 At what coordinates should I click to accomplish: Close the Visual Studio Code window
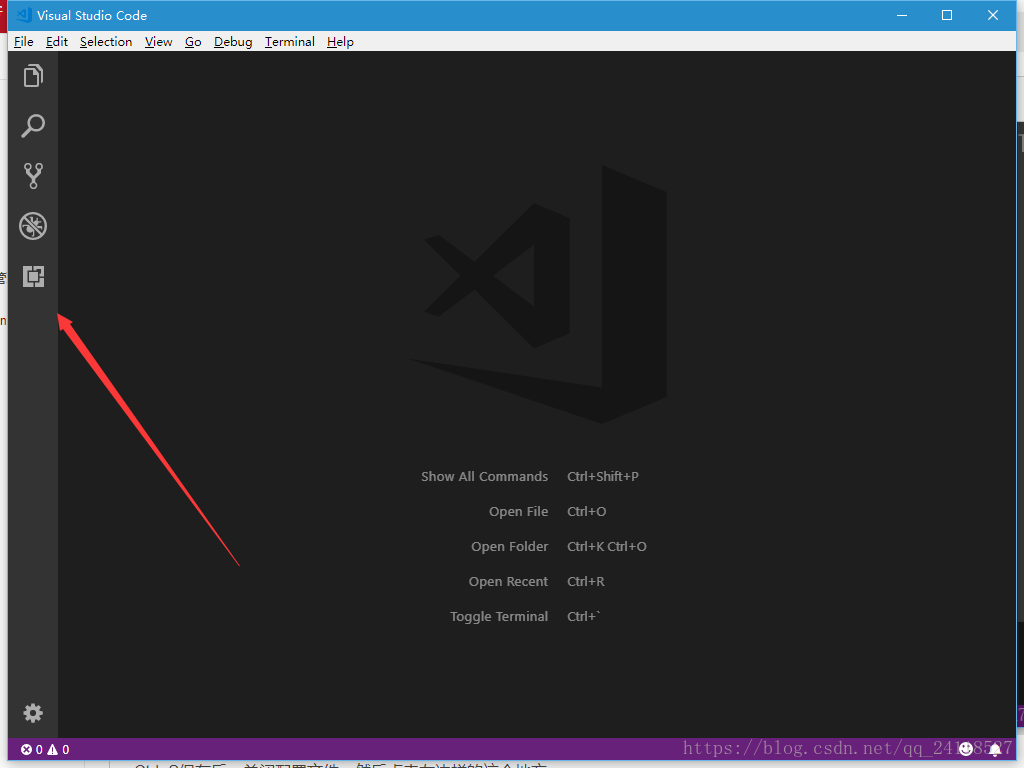pyautogui.click(x=993, y=15)
